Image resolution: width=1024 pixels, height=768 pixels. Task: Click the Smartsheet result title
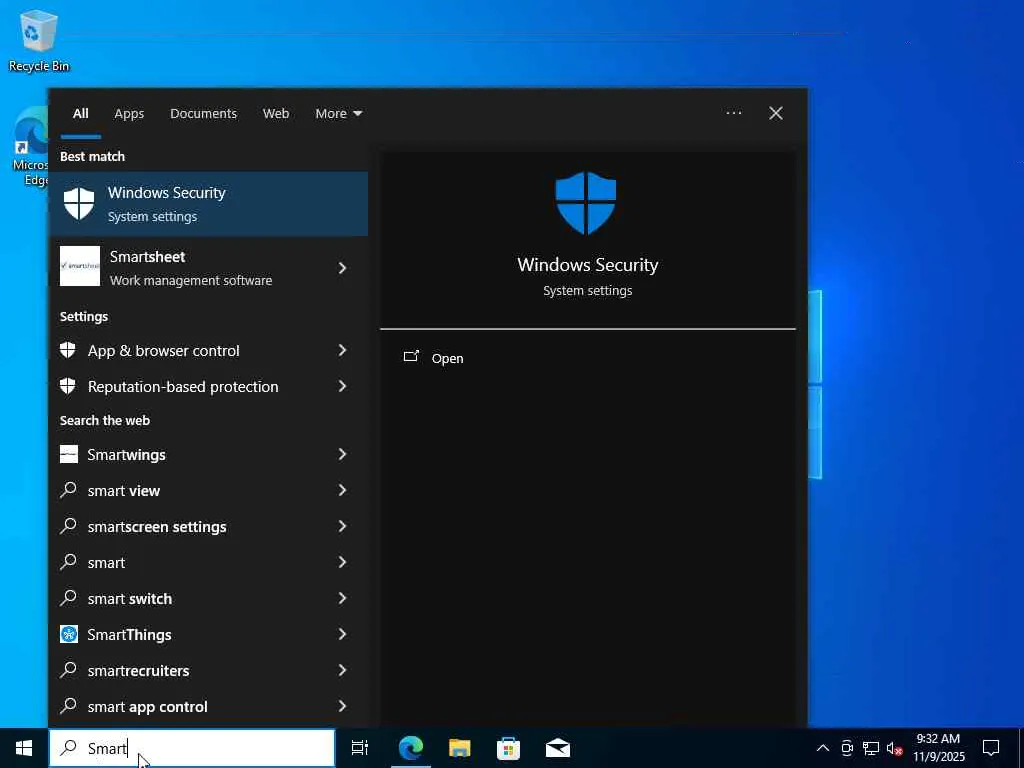148,257
